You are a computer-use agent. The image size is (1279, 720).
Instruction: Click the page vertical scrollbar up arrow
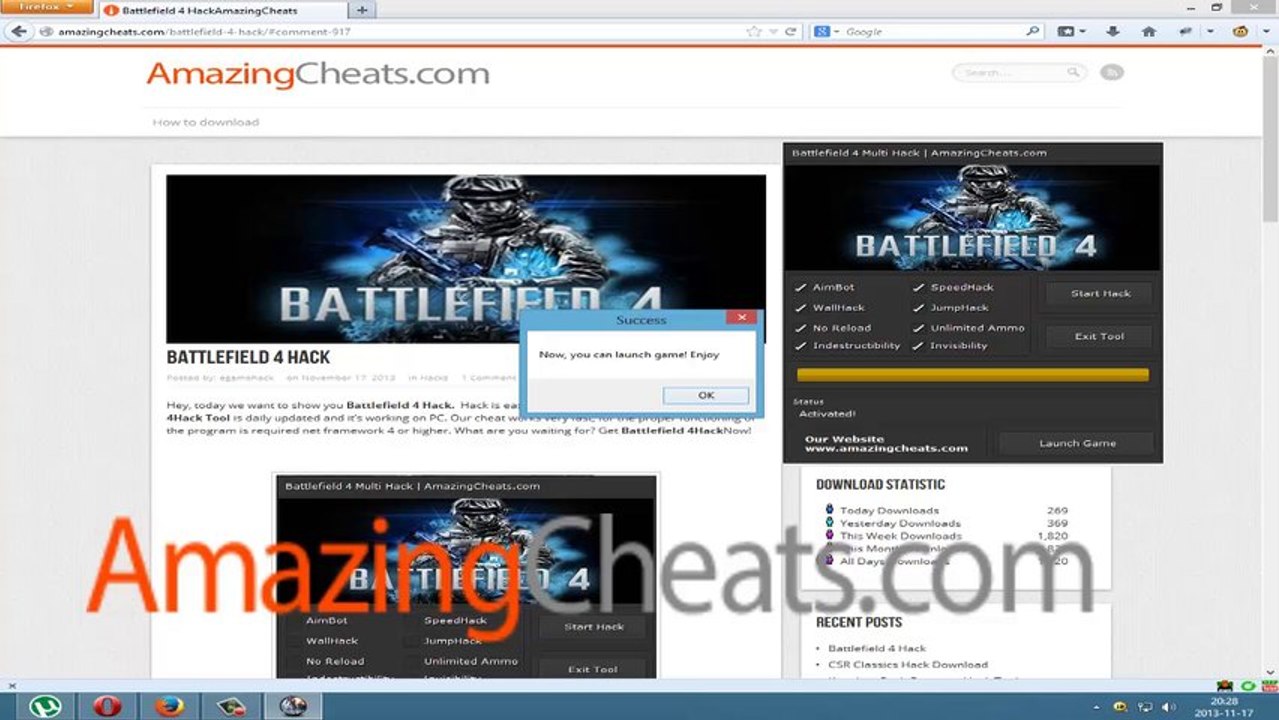[x=1272, y=52]
